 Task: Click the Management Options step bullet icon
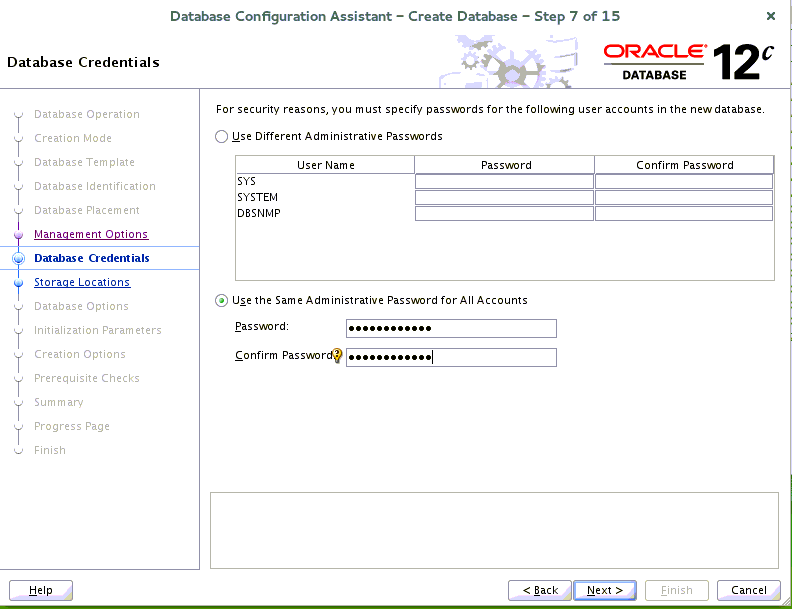(18, 235)
